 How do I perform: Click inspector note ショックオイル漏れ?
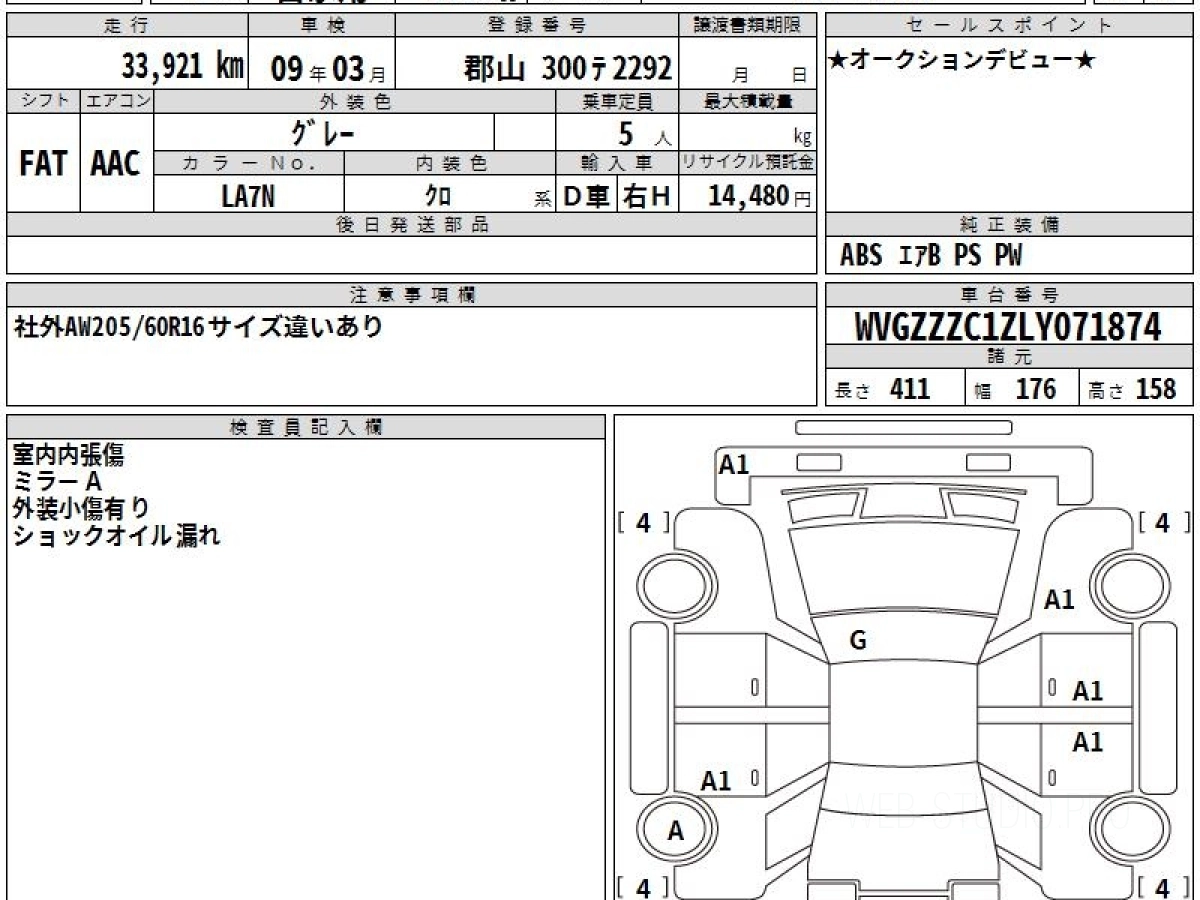pyautogui.click(x=116, y=536)
